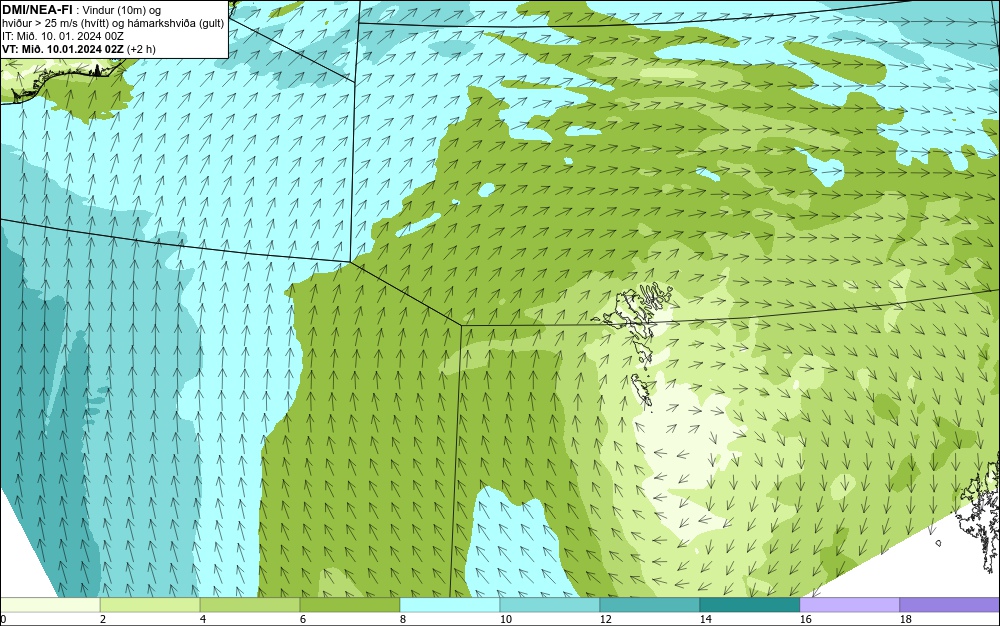The image size is (1000, 626).
Task: Click the legend value 14
Action: coord(705,619)
